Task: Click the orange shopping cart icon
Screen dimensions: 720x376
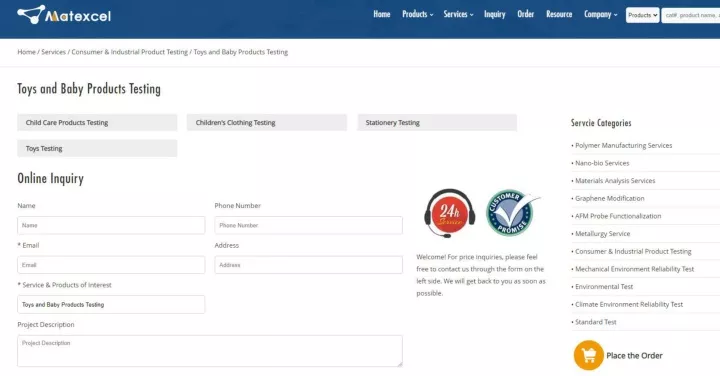Action: tap(588, 355)
